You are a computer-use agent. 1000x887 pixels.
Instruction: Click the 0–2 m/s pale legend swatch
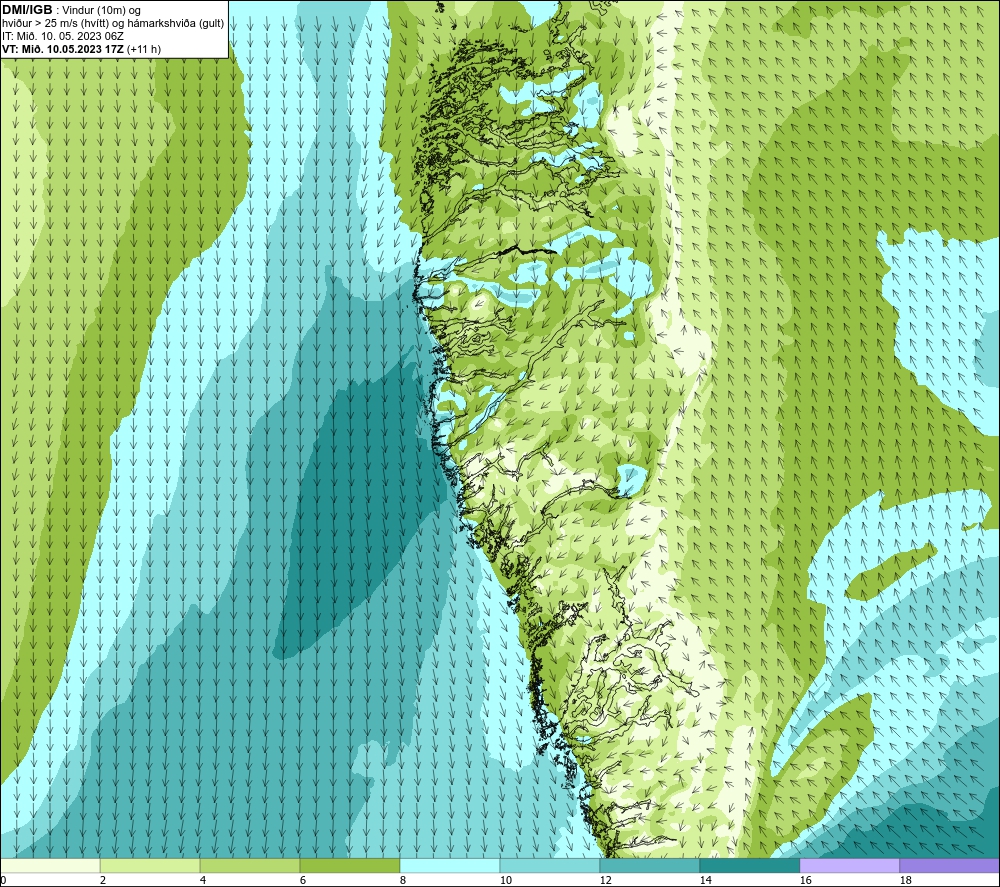point(50,865)
